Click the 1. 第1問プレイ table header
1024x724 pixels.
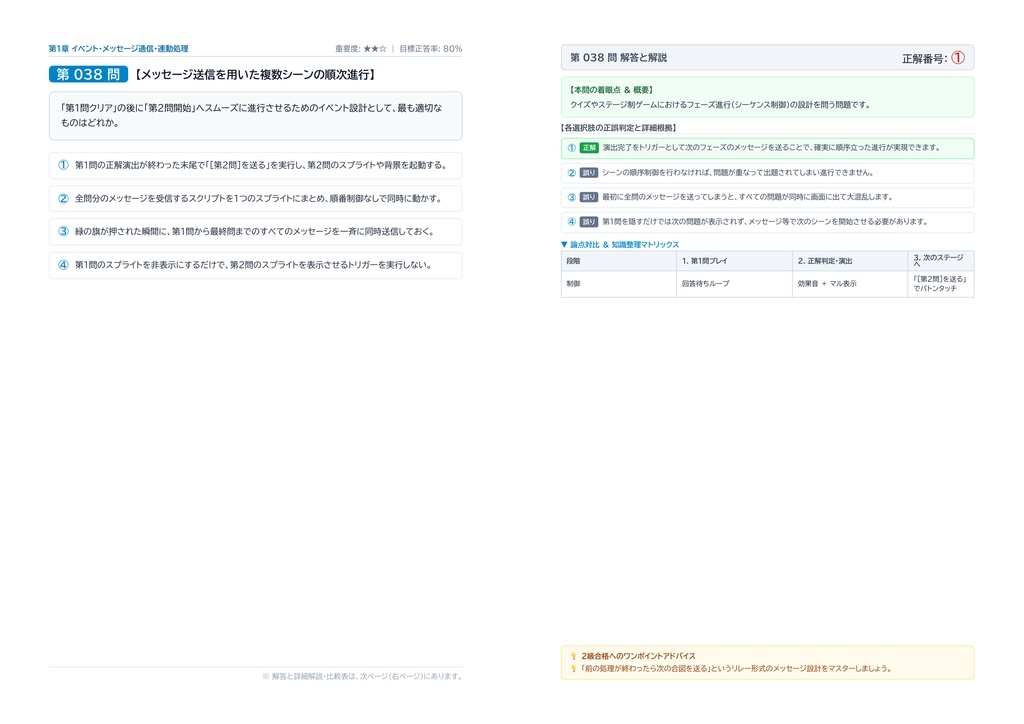click(x=735, y=260)
